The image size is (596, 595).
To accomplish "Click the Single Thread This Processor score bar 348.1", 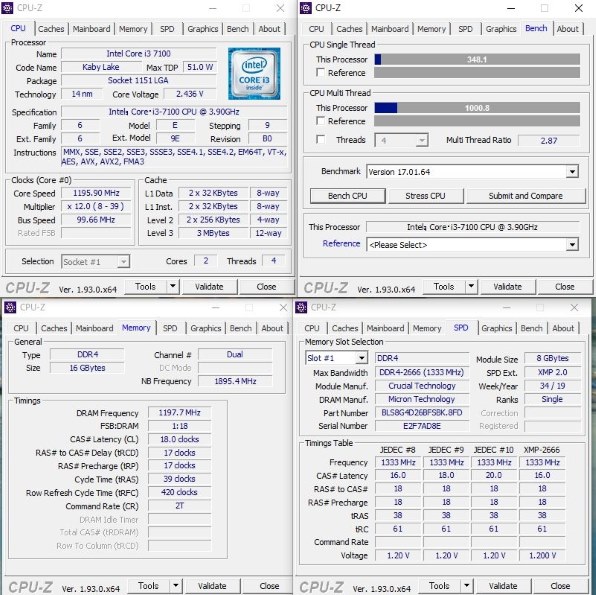I will pos(477,59).
